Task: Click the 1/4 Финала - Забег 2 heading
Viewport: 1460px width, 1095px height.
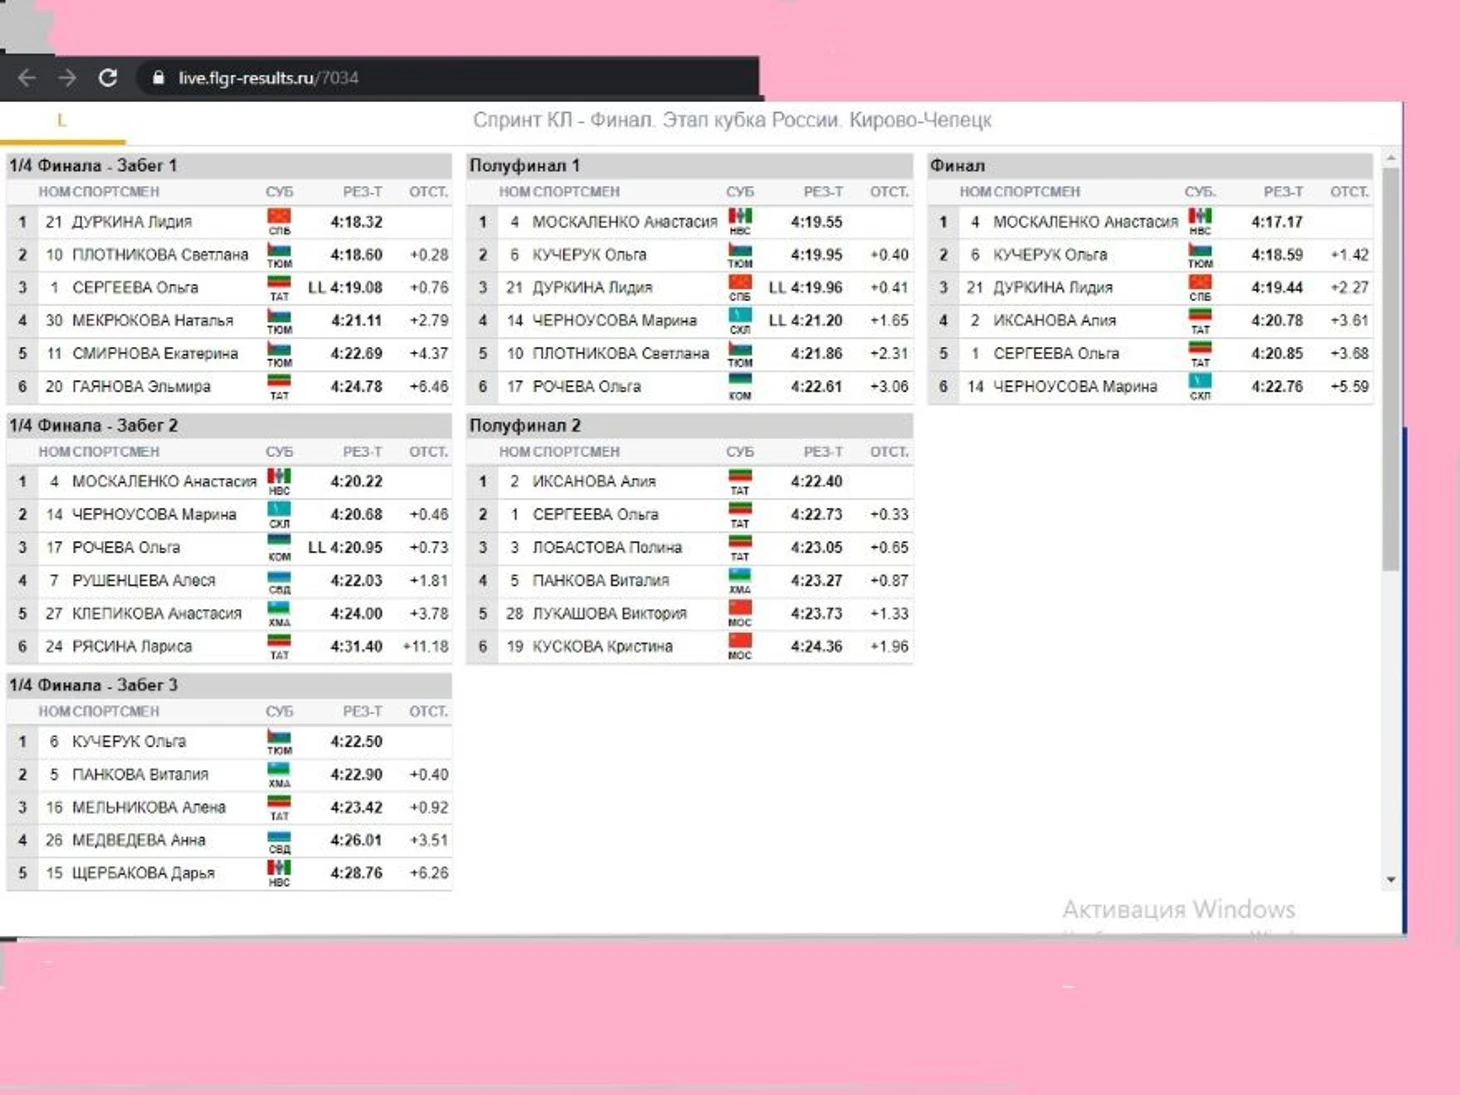Action: (x=94, y=425)
